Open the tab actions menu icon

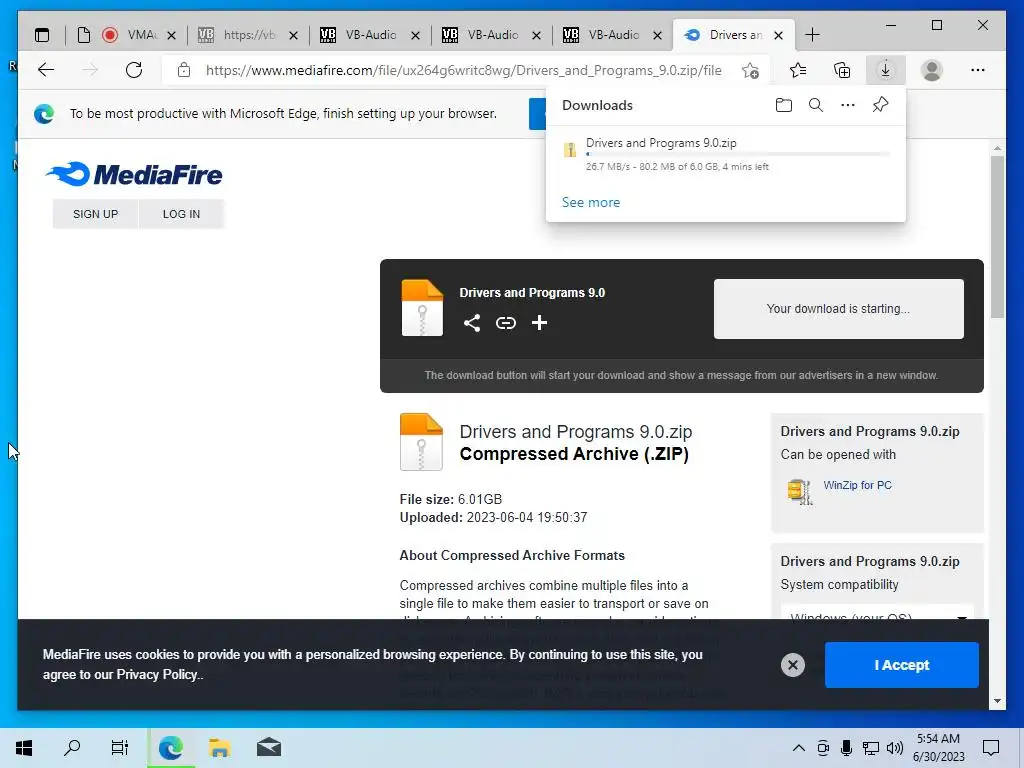click(42, 35)
